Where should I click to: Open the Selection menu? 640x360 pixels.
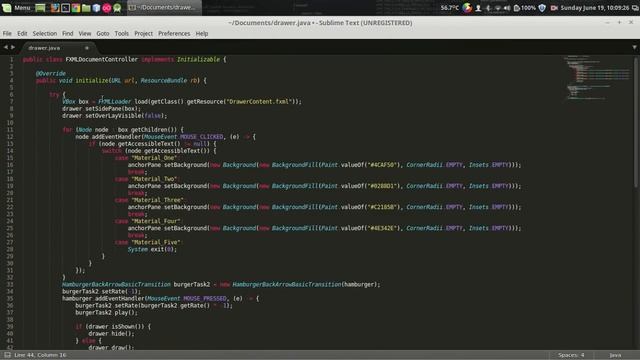(x=44, y=33)
